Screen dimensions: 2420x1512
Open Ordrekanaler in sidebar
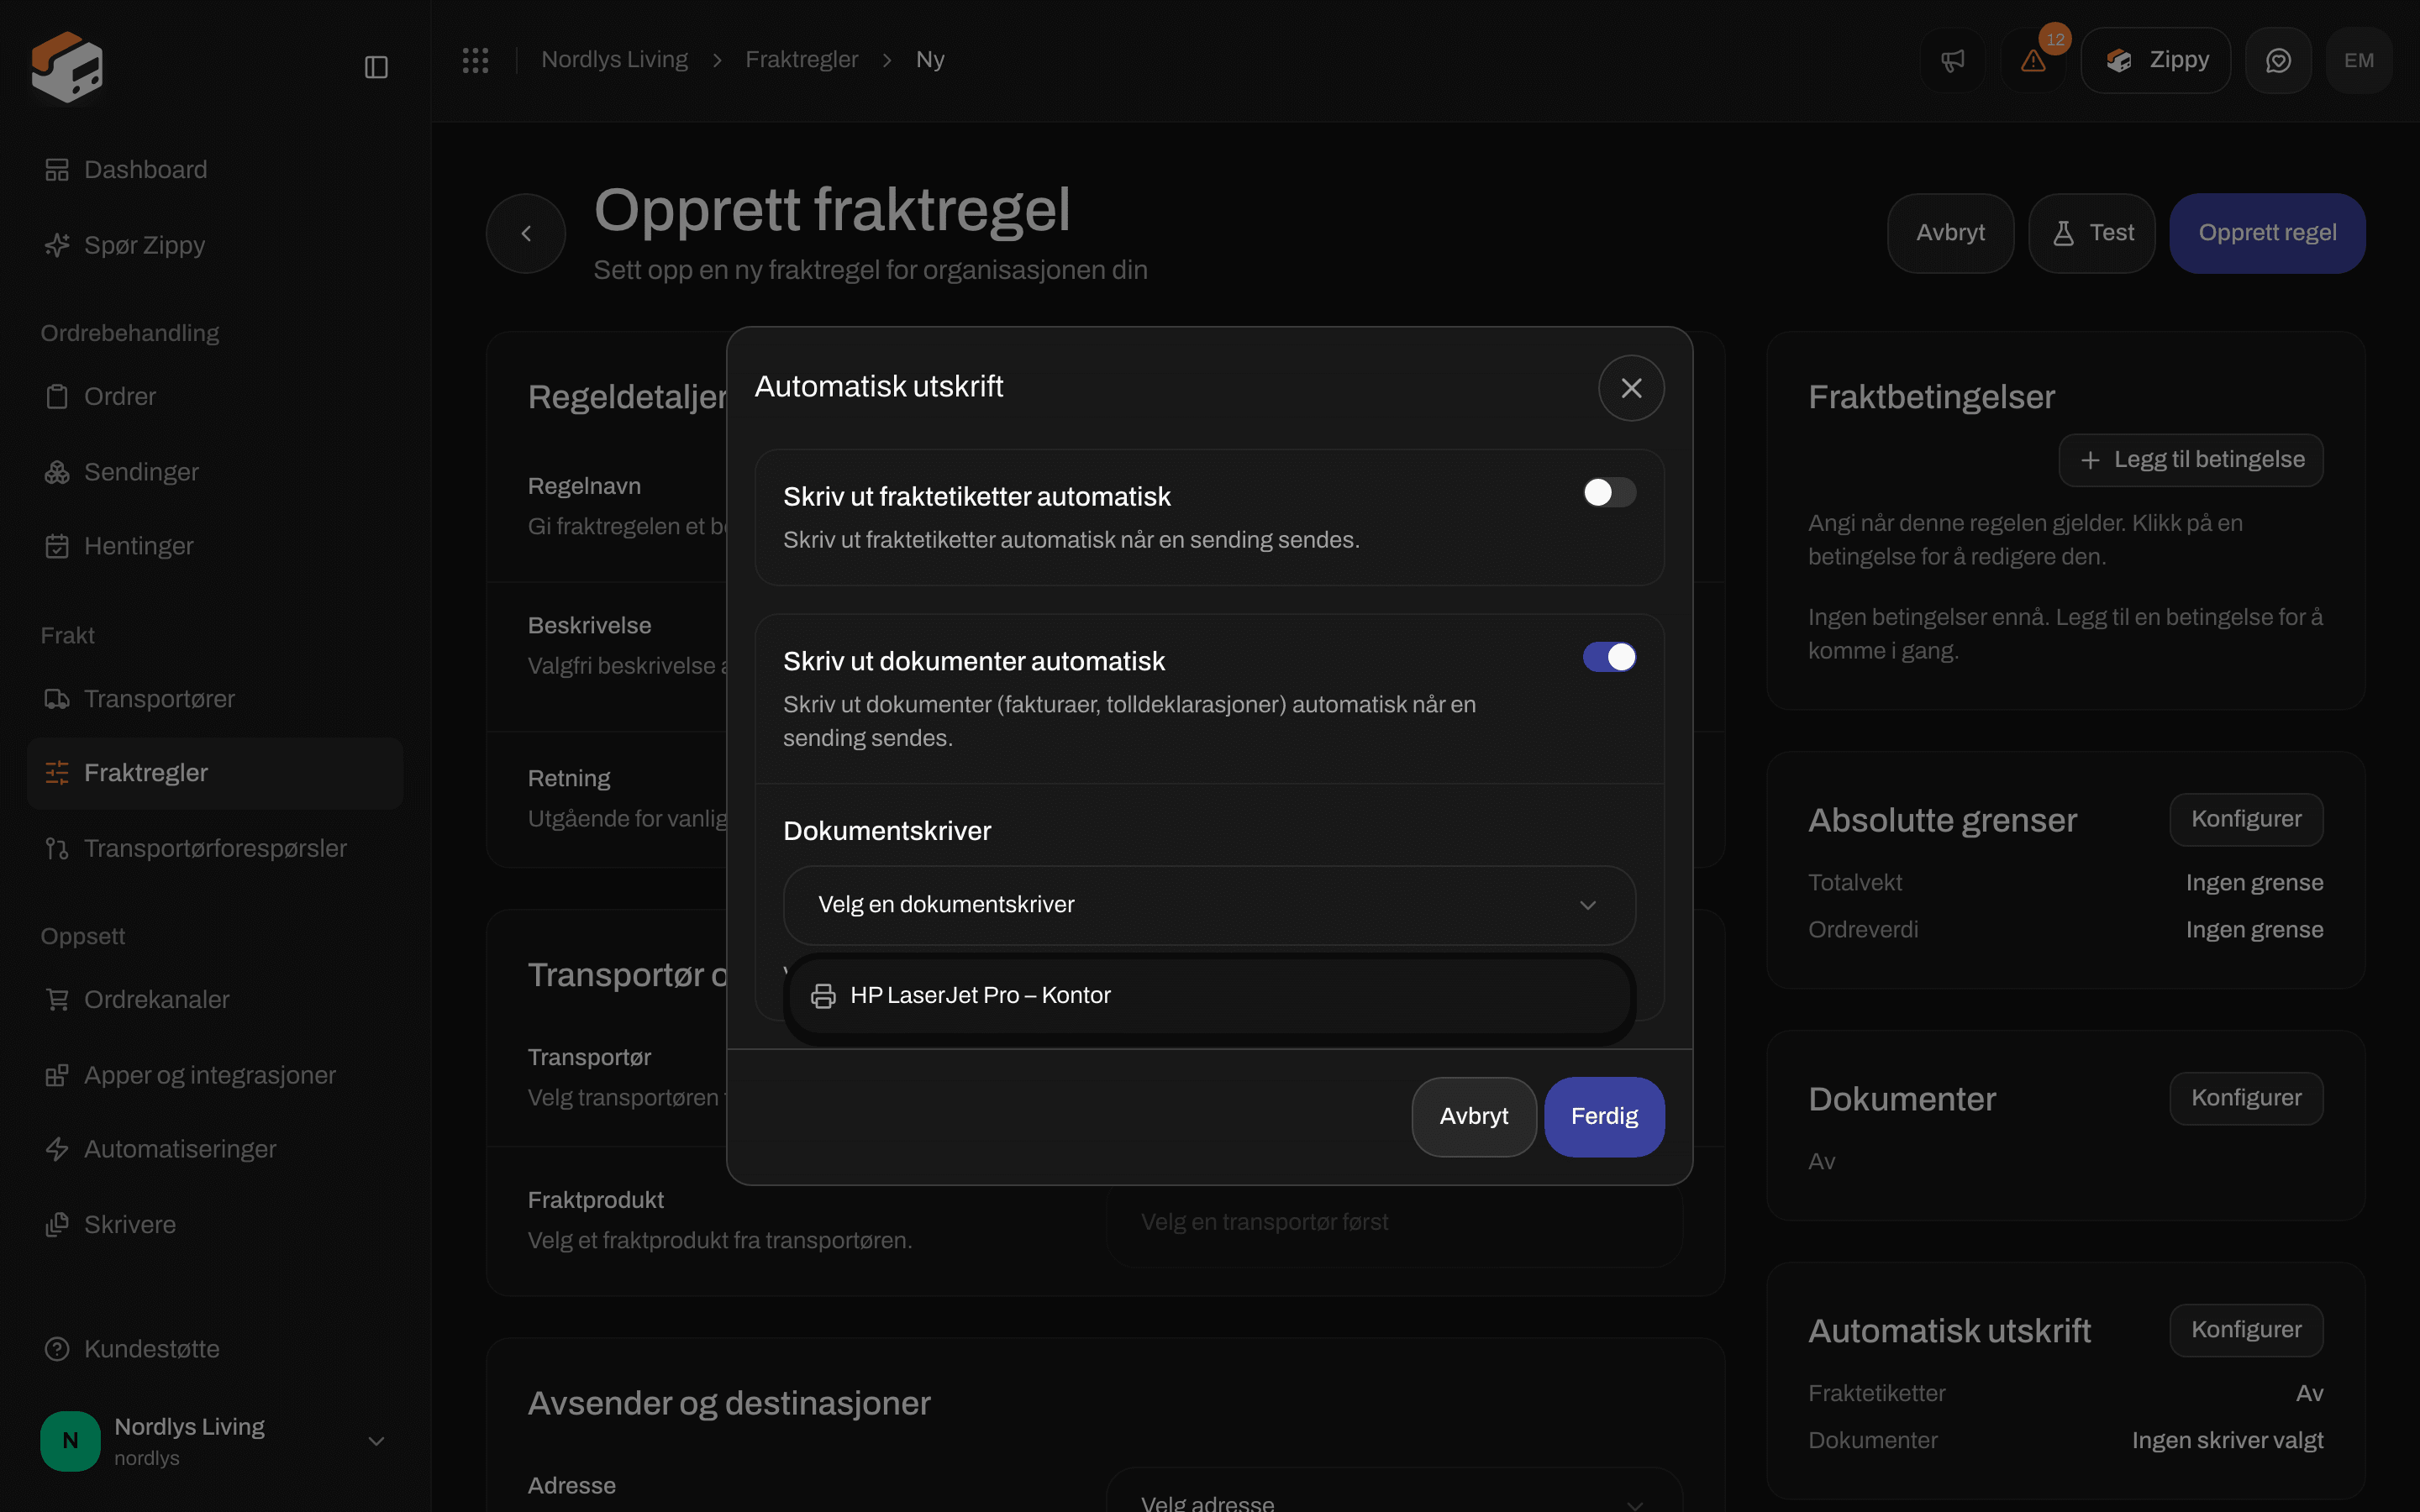[215, 1000]
